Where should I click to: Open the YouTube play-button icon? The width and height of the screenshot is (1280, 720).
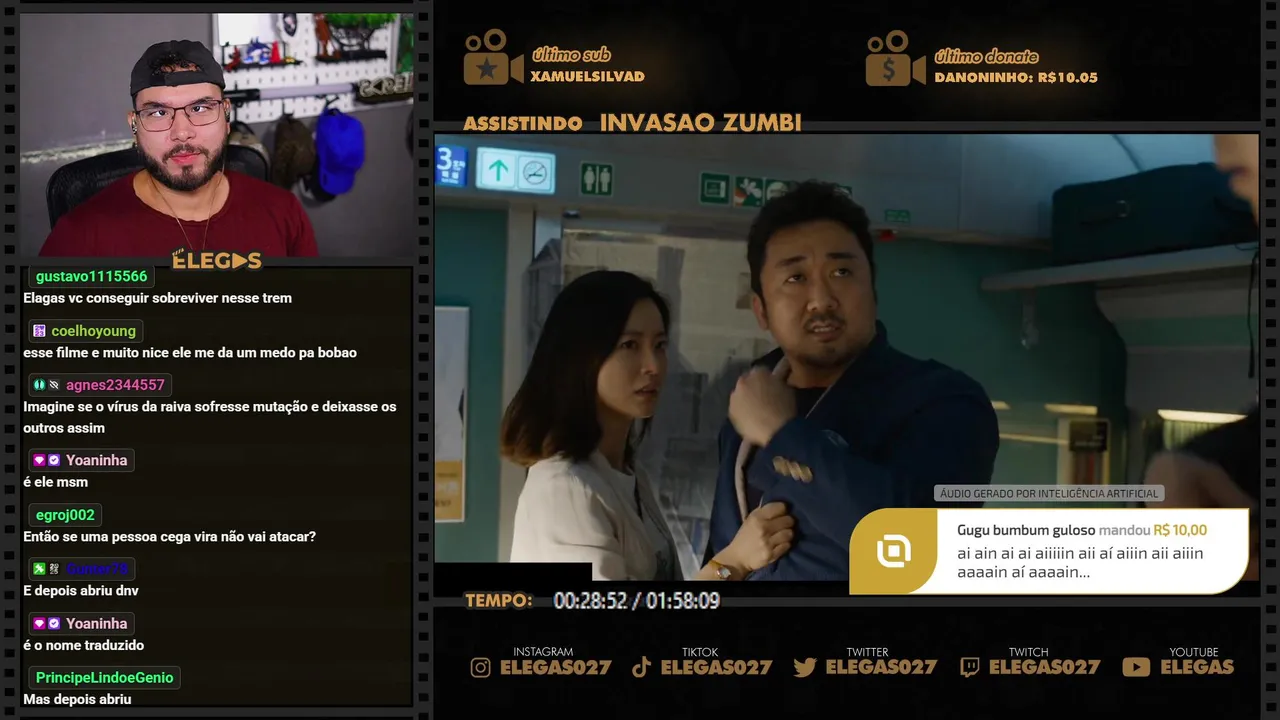click(1136, 667)
